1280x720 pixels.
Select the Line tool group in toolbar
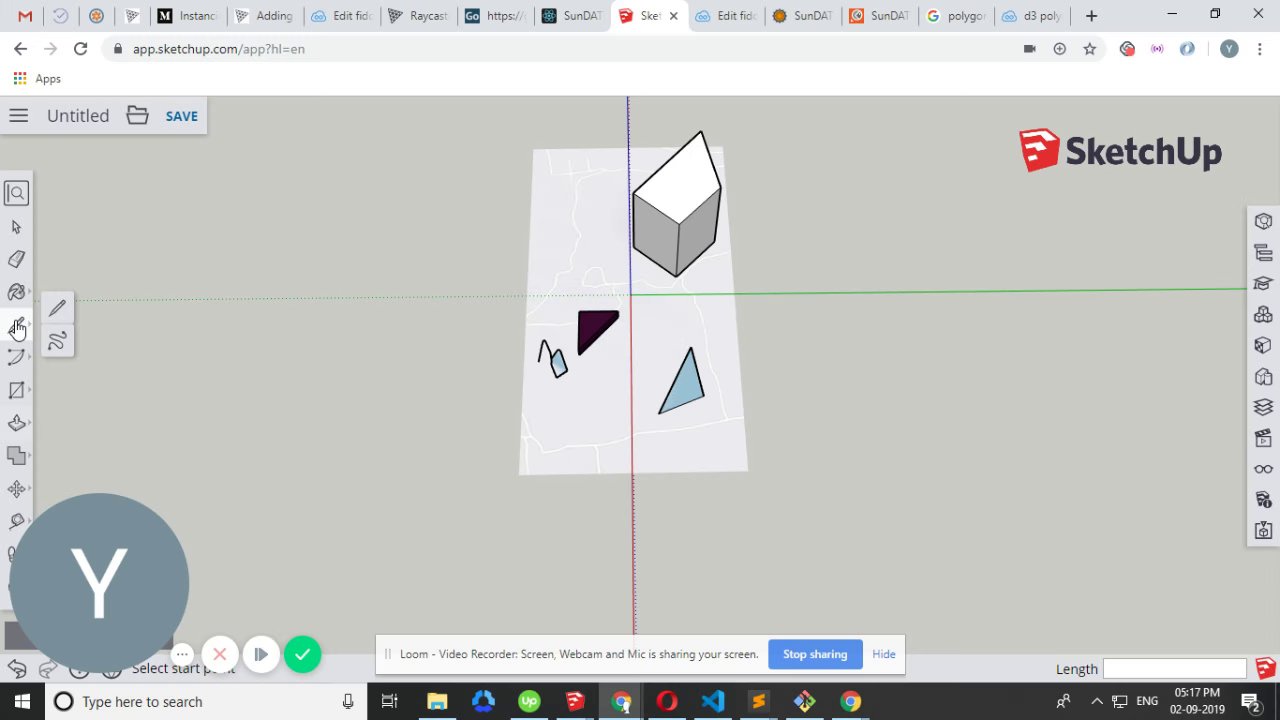[x=16, y=326]
